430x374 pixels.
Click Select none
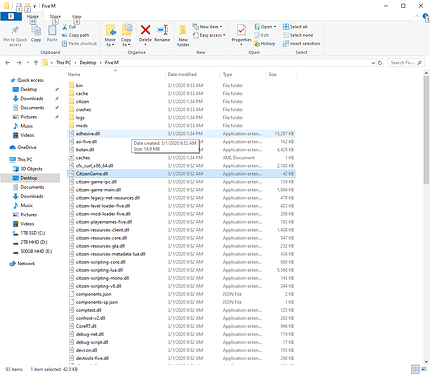click(x=298, y=35)
